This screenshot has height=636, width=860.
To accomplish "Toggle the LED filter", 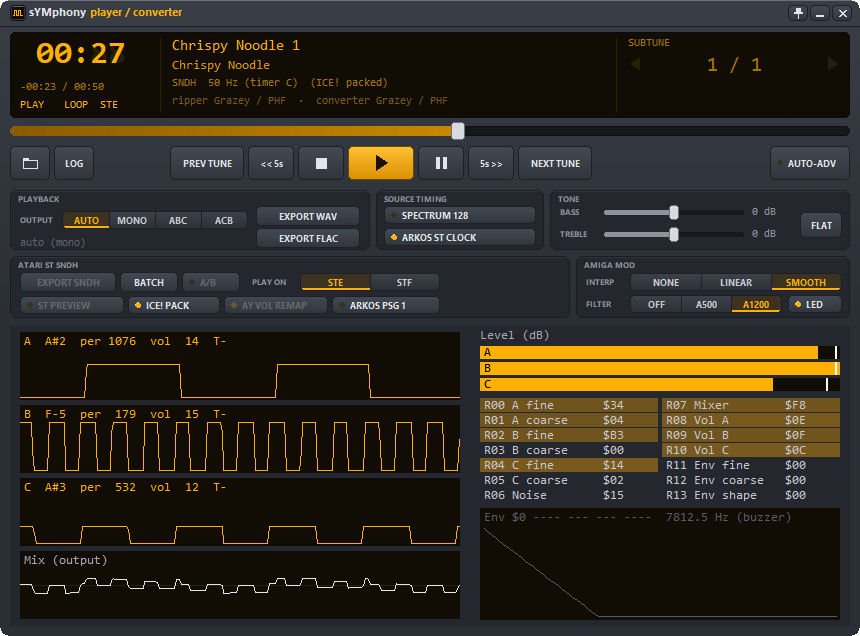I will click(814, 304).
